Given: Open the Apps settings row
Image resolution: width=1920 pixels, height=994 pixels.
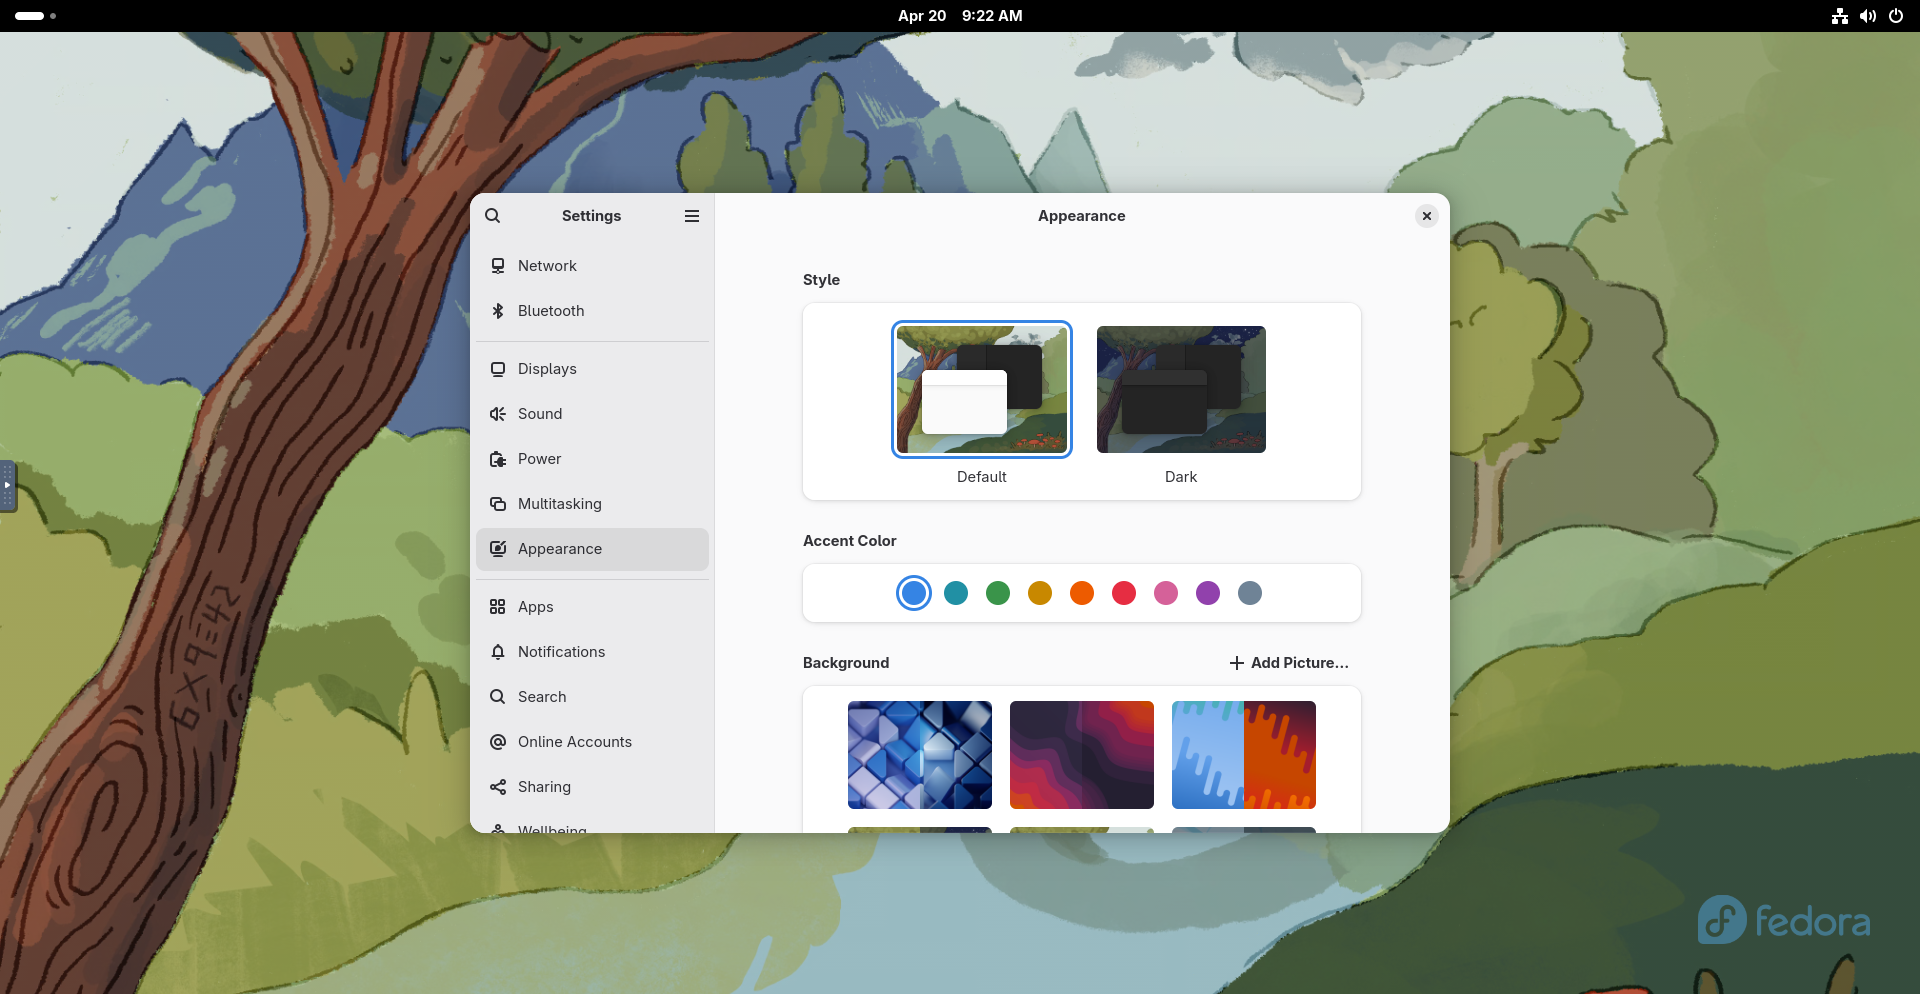Looking at the screenshot, I should (x=593, y=607).
